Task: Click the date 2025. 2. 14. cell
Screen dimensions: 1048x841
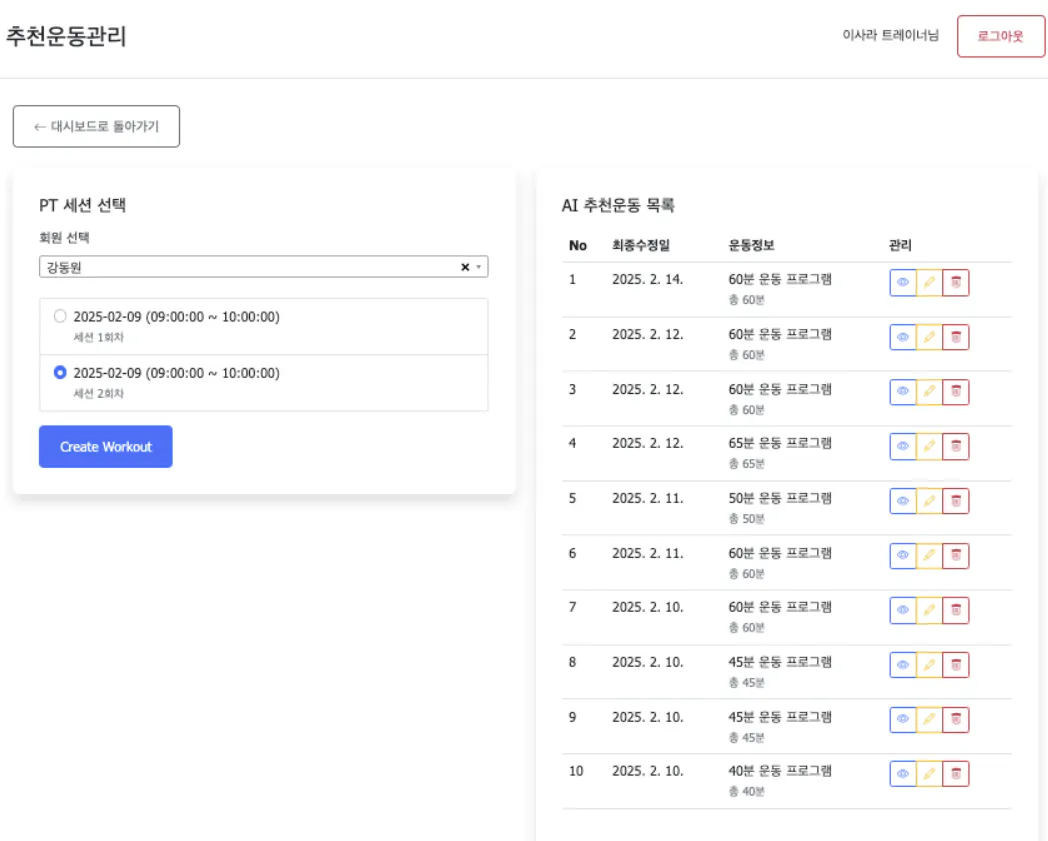Action: coord(648,279)
